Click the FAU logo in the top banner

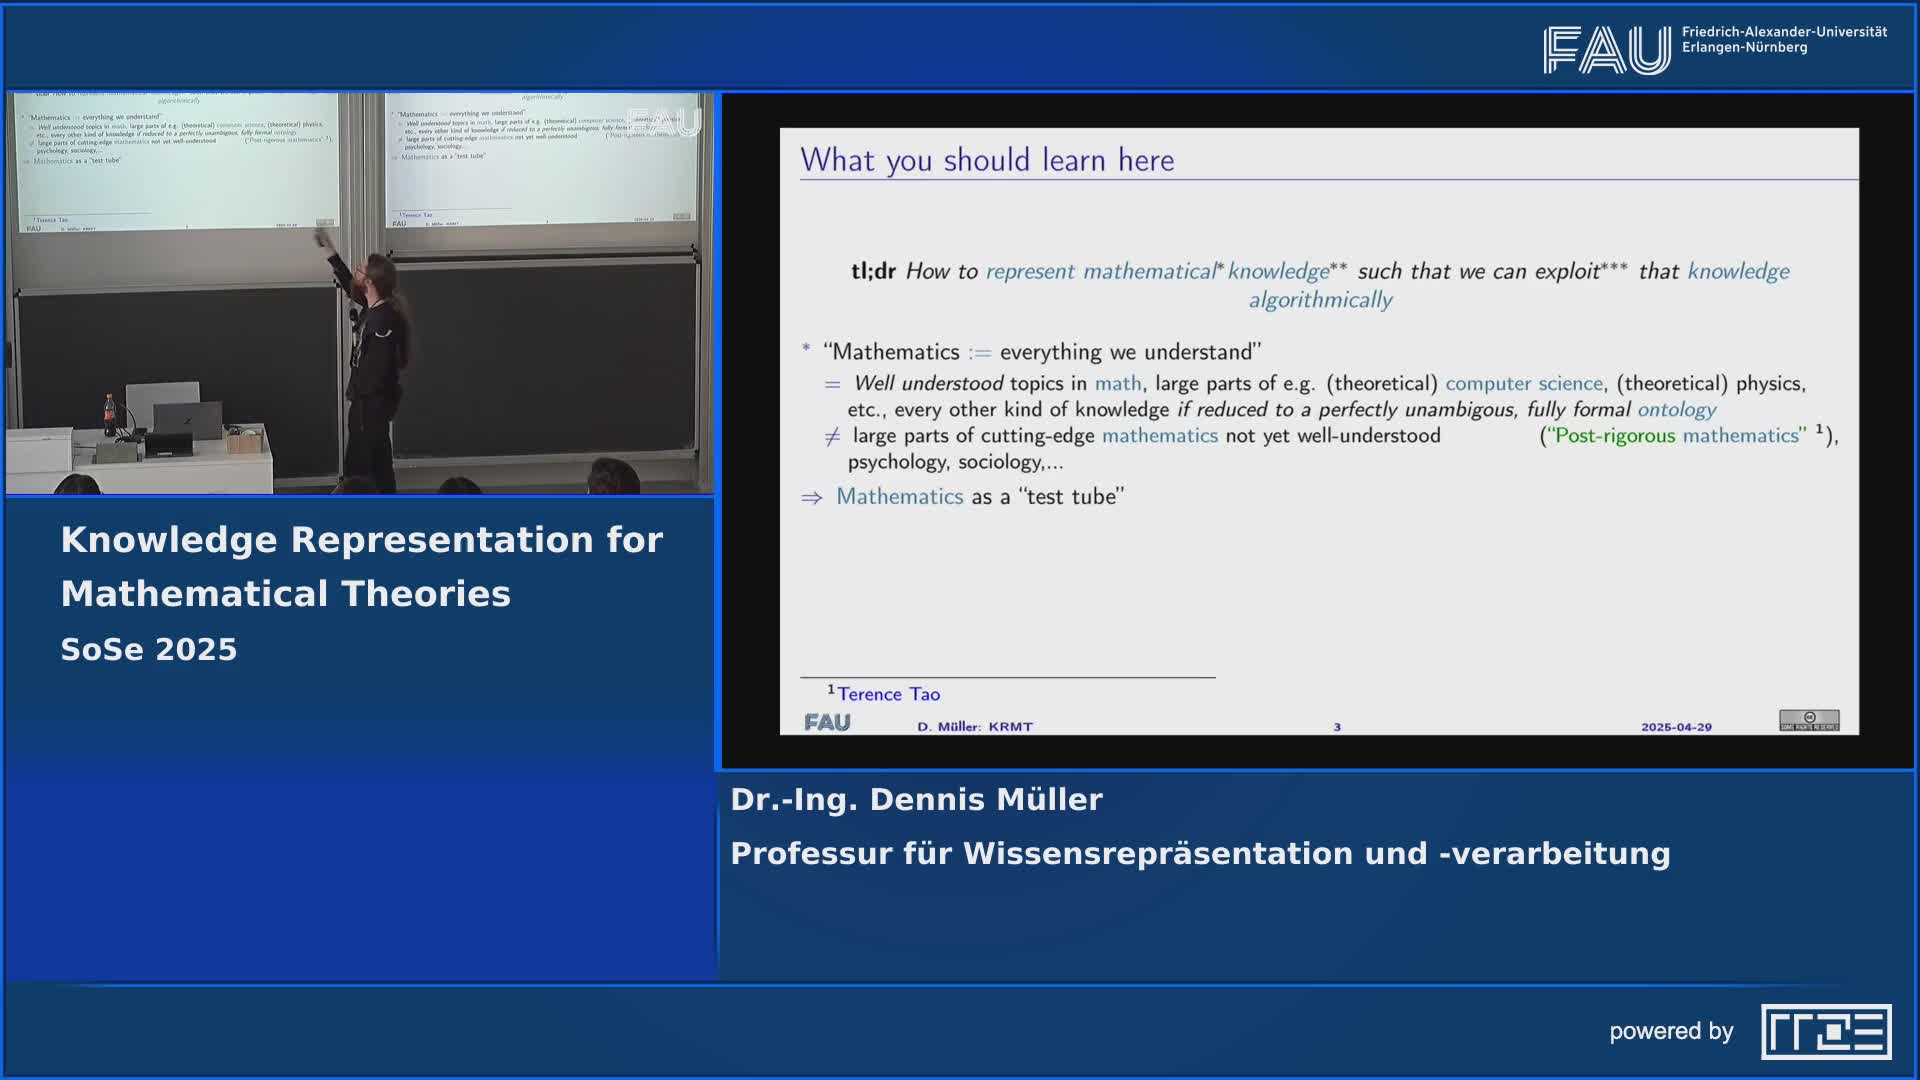[x=1606, y=50]
